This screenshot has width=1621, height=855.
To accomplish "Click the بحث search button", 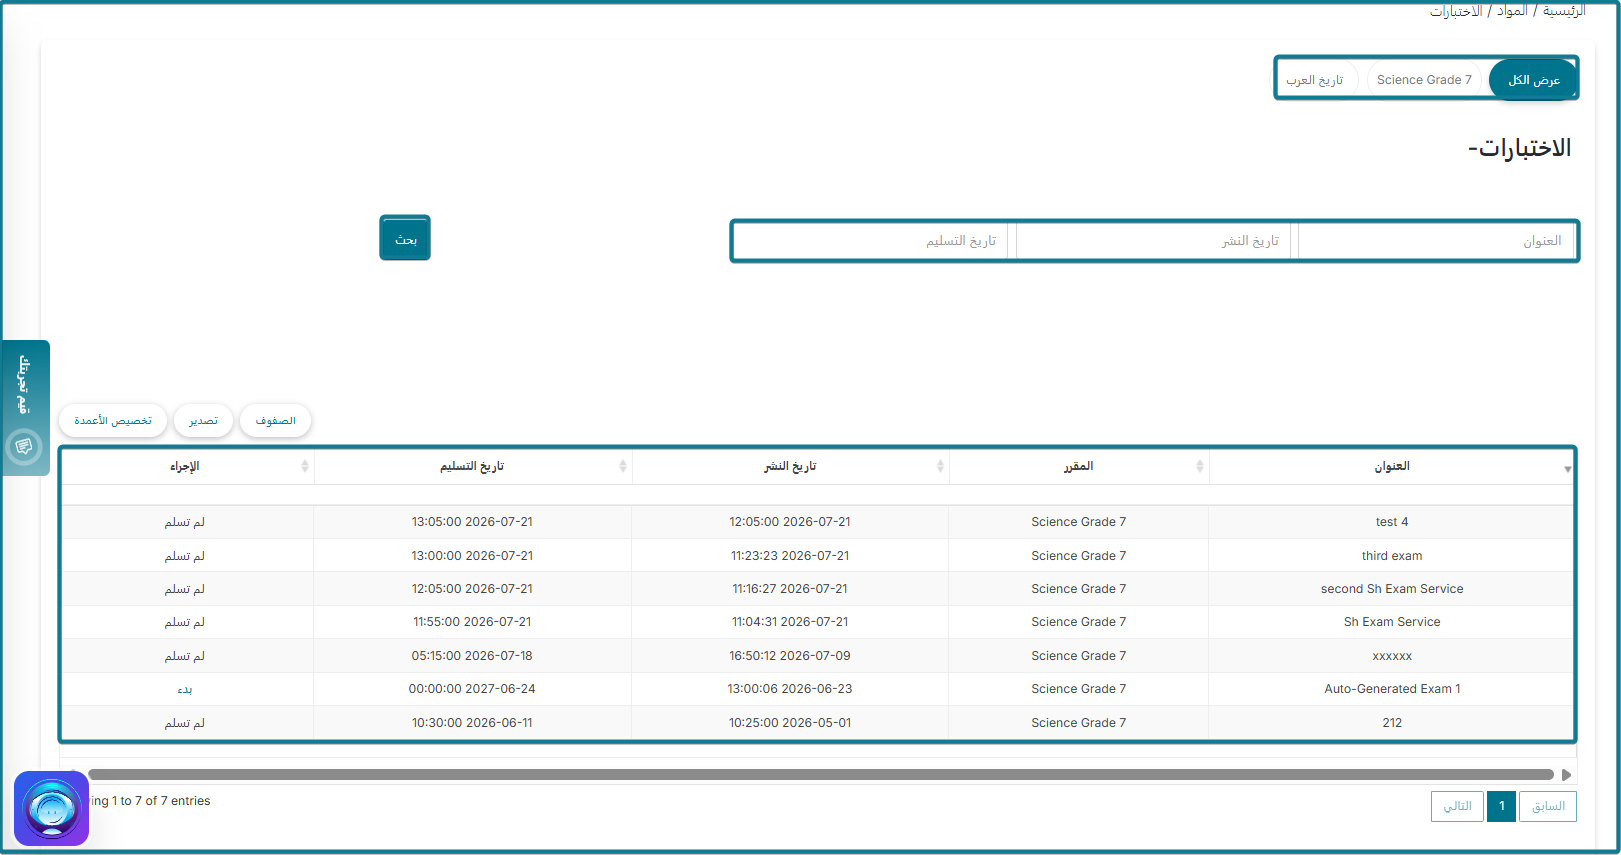I will (x=405, y=239).
